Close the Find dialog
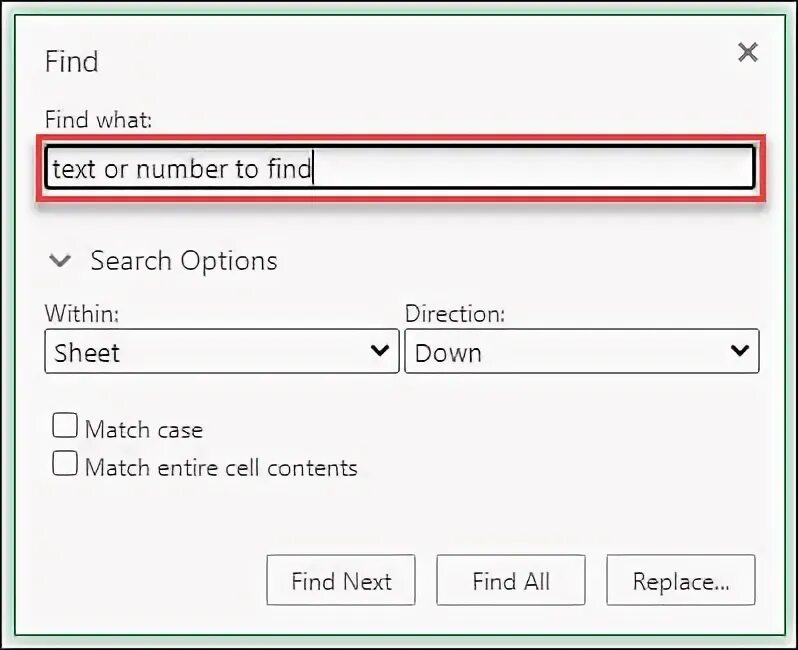This screenshot has height=650, width=798. coord(747,53)
